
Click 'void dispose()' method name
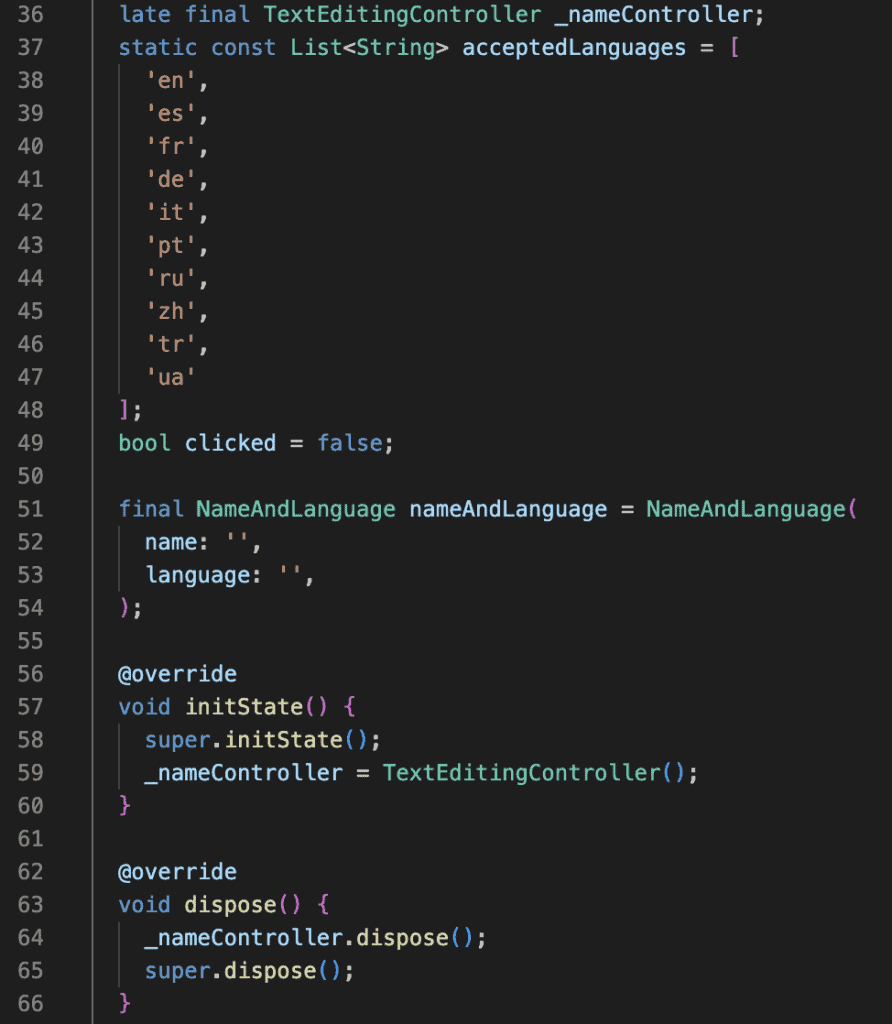[230, 905]
